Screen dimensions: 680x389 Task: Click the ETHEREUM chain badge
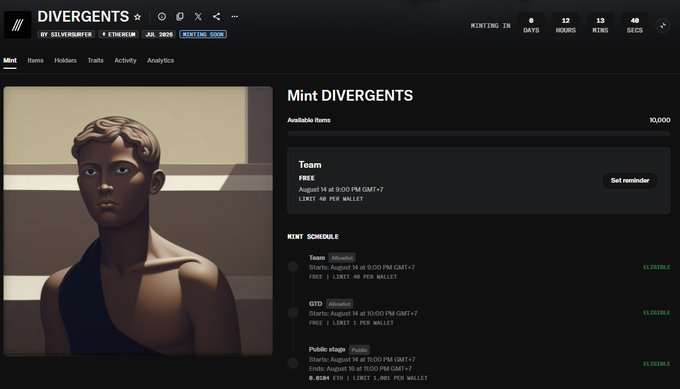click(x=118, y=34)
